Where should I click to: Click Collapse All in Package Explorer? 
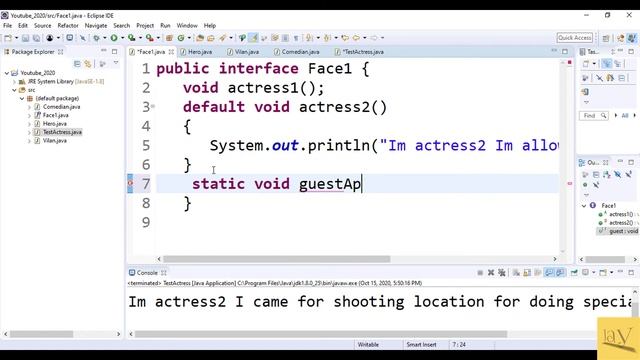pyautogui.click(x=77, y=64)
